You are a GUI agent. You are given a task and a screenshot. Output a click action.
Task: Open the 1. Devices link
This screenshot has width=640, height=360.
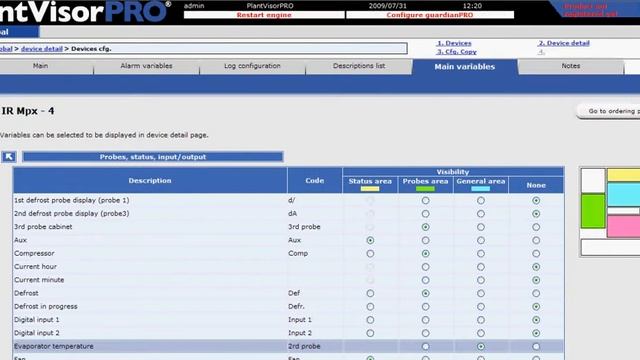coord(454,43)
